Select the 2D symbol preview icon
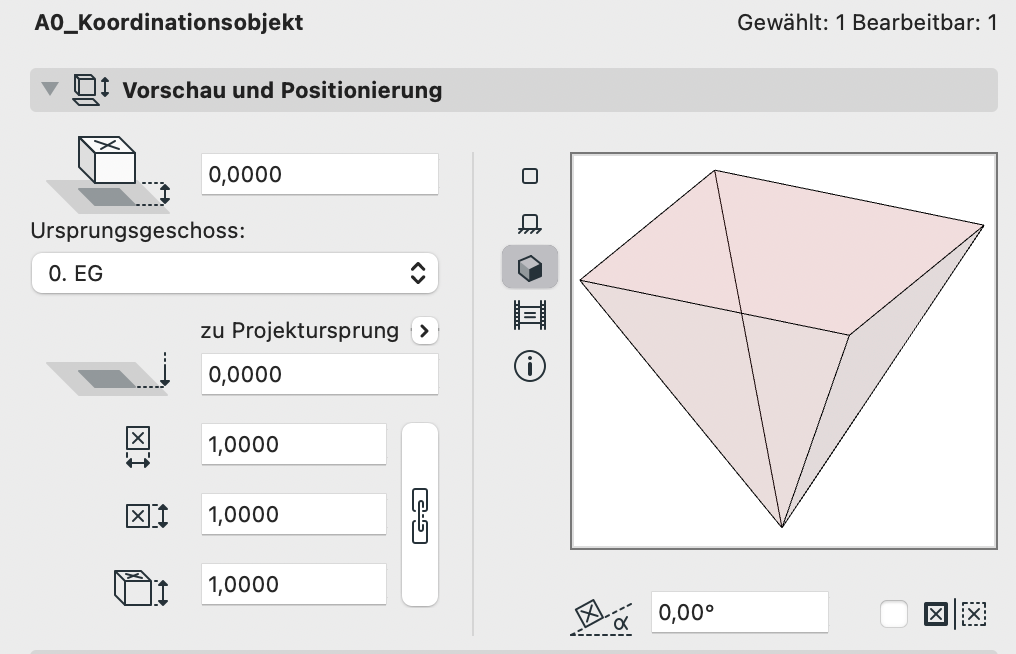The image size is (1016, 654). tap(529, 176)
